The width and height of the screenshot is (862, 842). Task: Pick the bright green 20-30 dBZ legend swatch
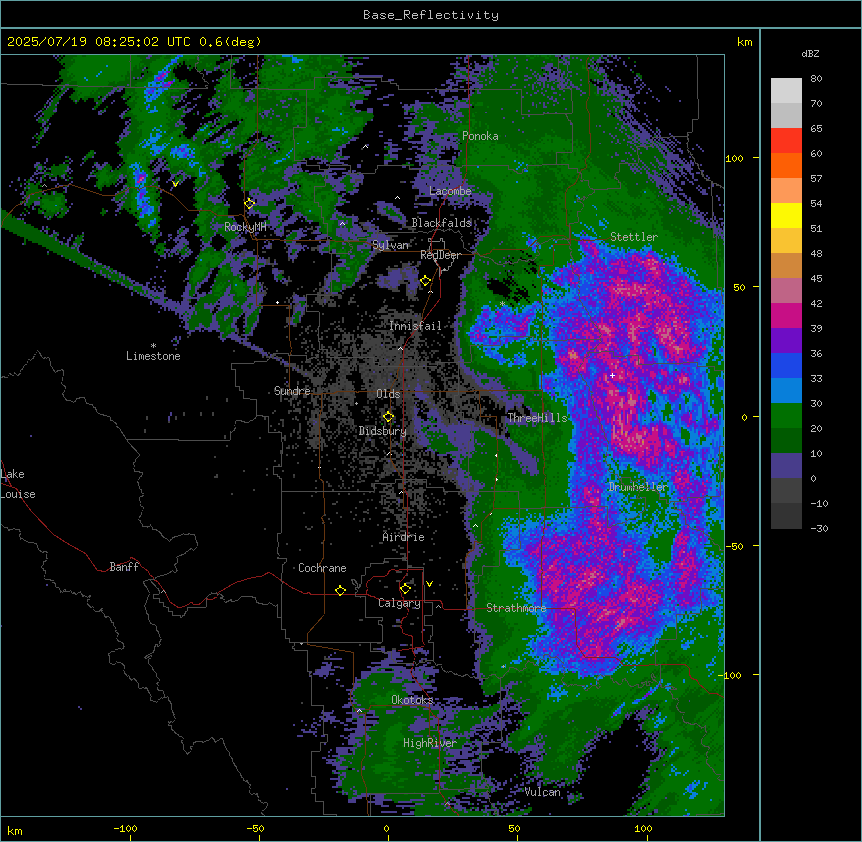point(786,416)
